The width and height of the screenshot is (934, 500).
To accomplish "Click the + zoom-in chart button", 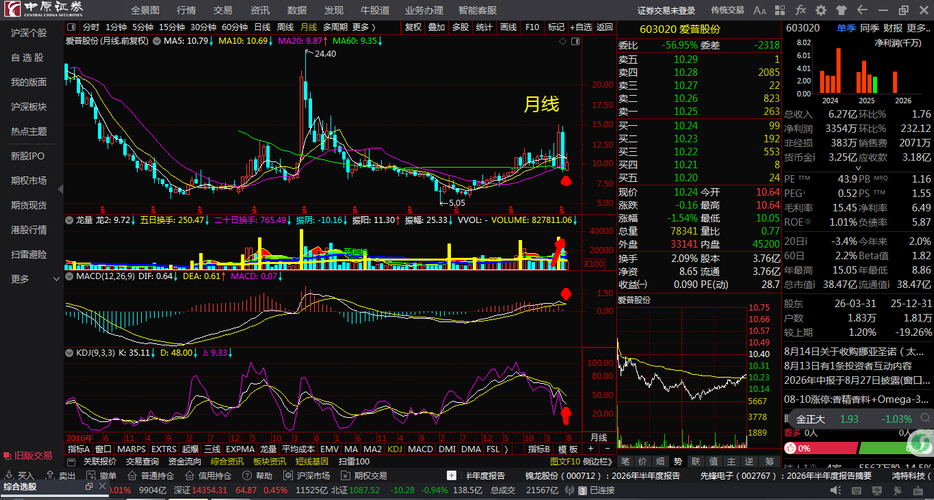I will click(x=591, y=449).
